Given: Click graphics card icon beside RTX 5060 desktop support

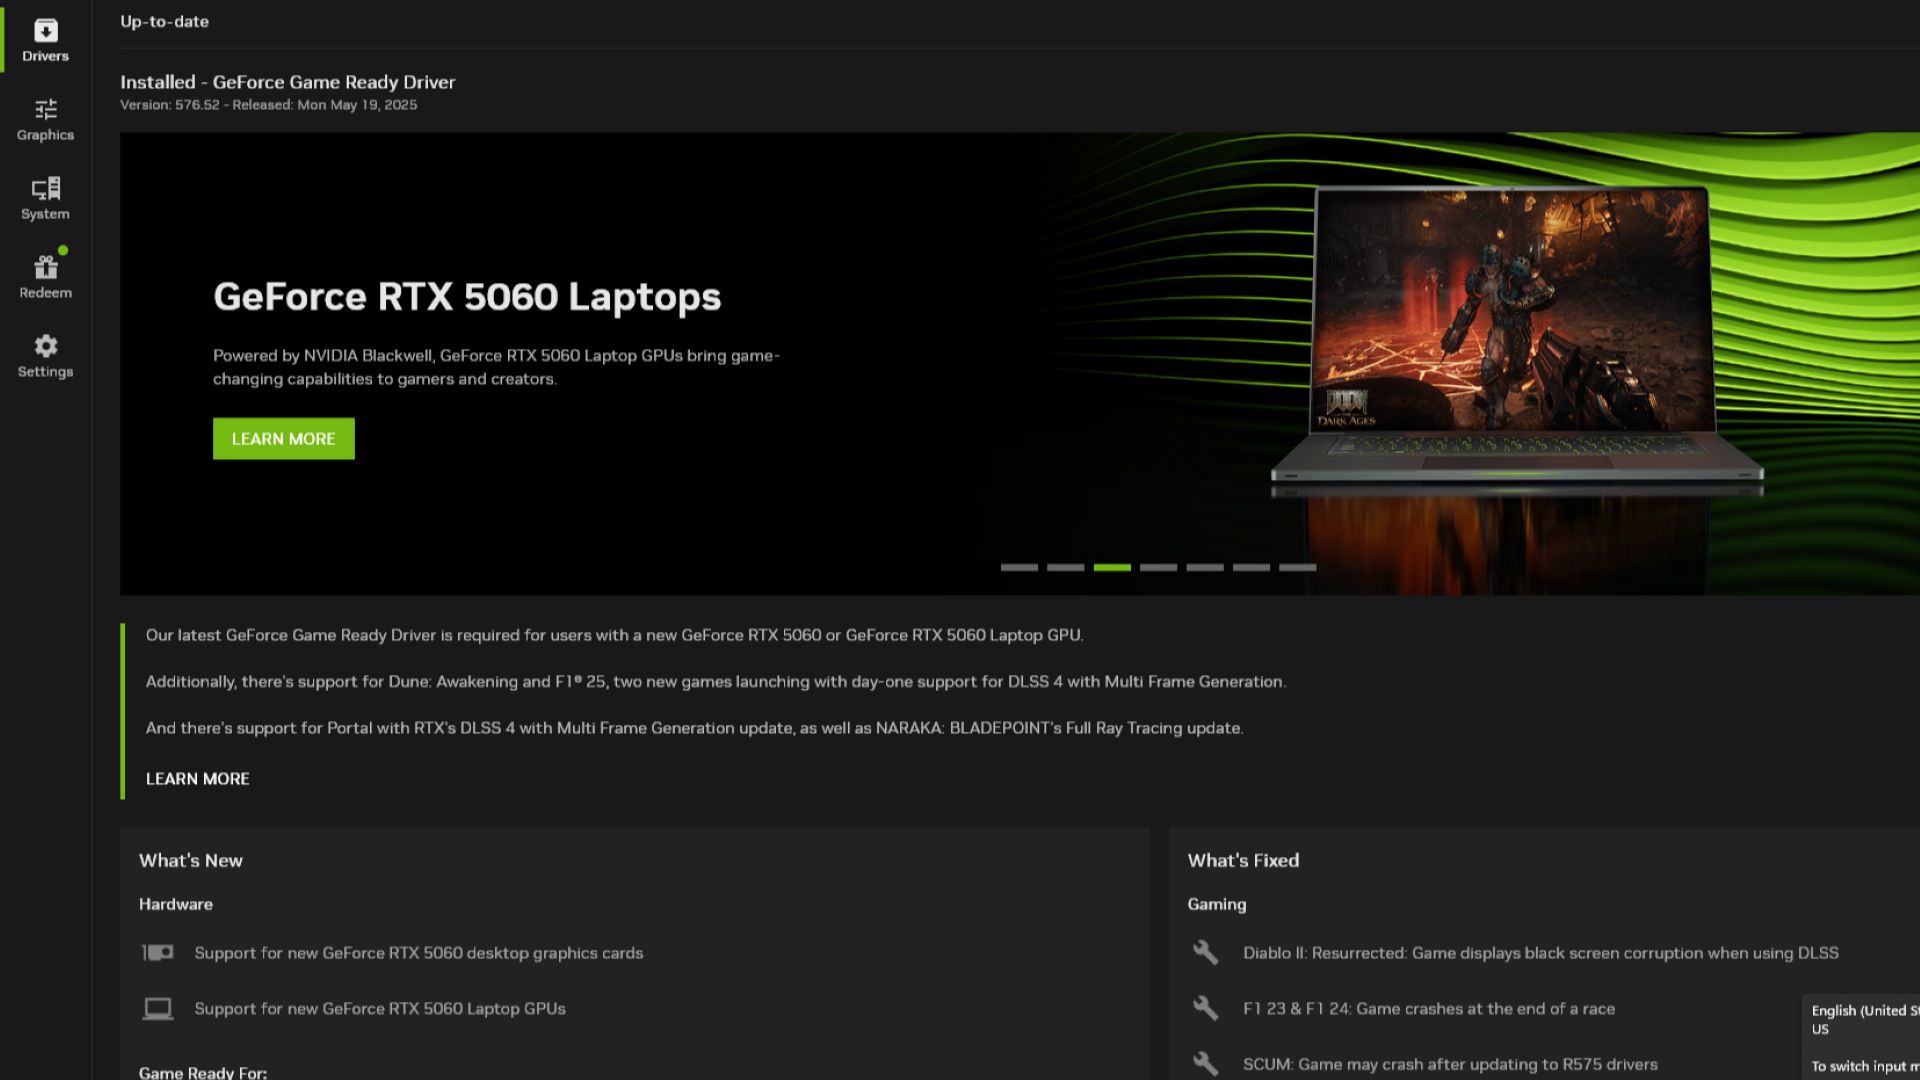Looking at the screenshot, I should tap(157, 953).
